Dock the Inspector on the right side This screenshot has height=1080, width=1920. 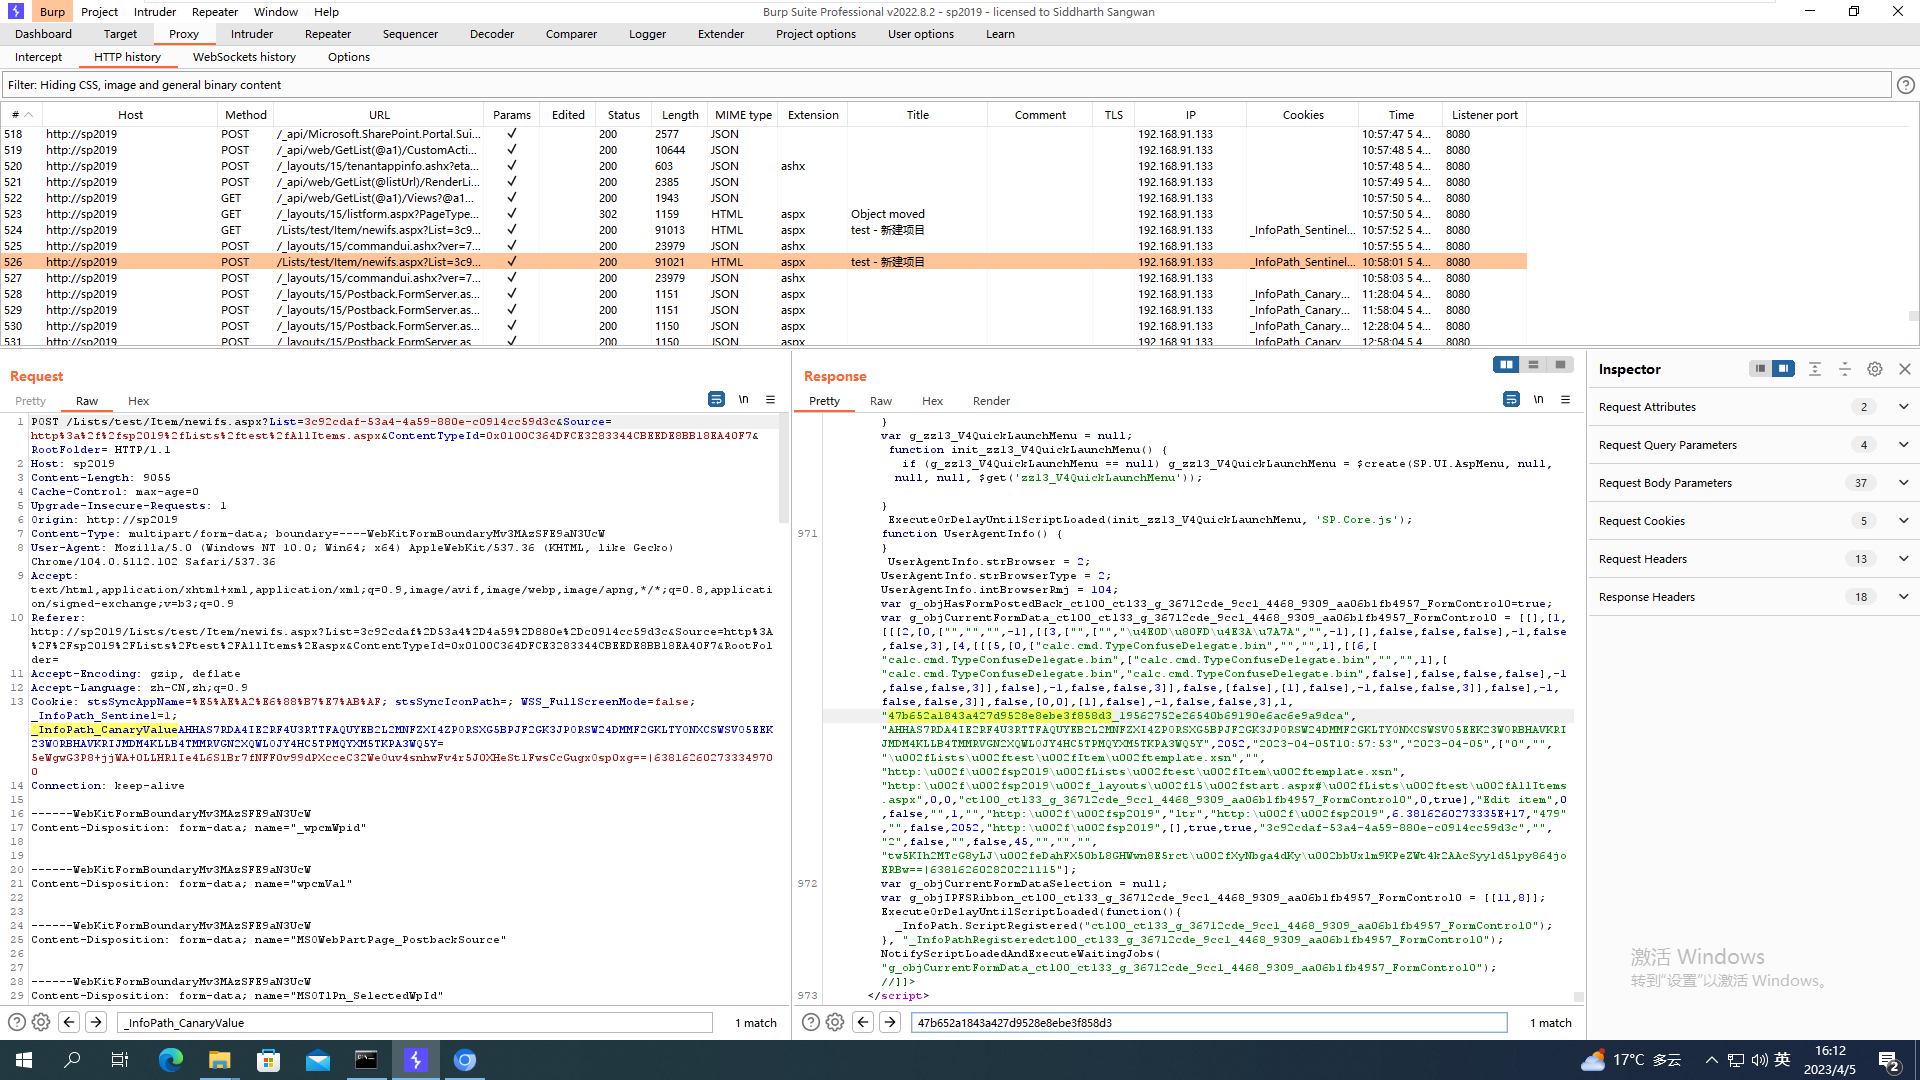pos(1783,369)
